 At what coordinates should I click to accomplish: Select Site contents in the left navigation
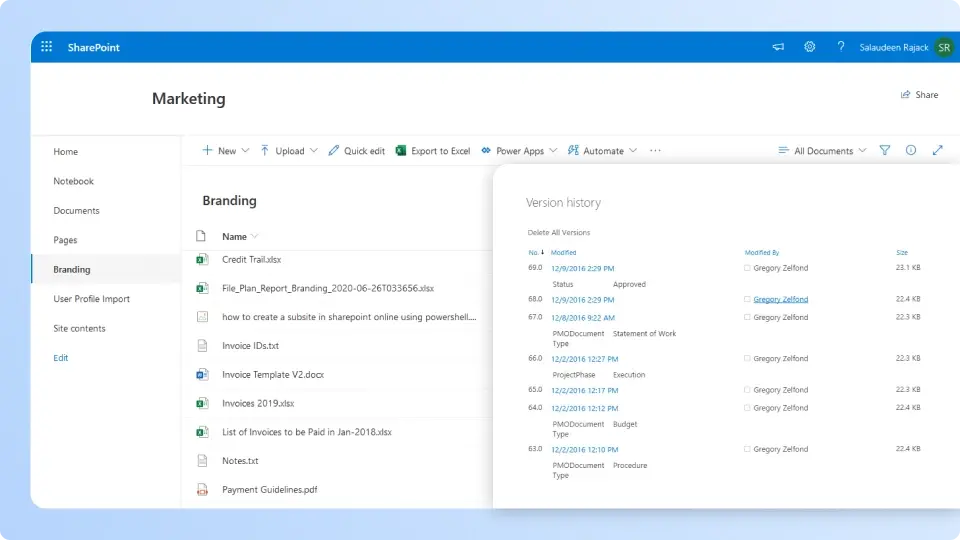[x=79, y=328]
